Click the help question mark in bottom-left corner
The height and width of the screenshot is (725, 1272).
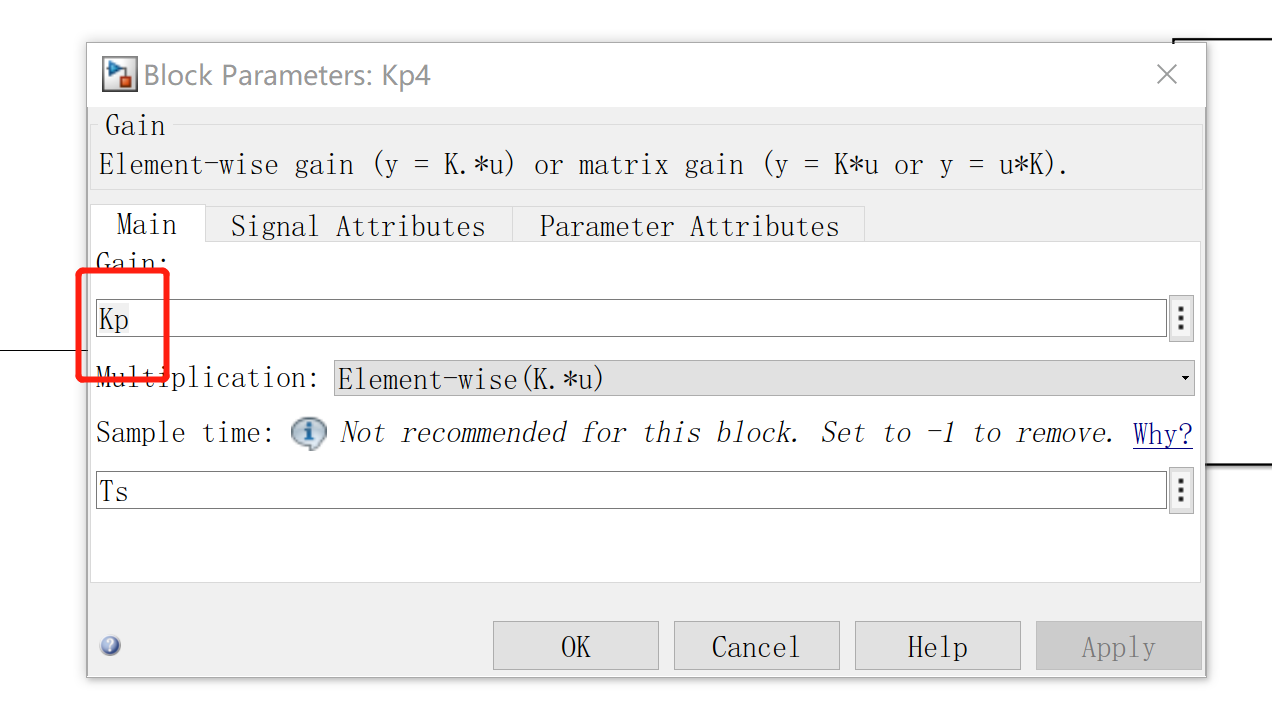pos(110,646)
